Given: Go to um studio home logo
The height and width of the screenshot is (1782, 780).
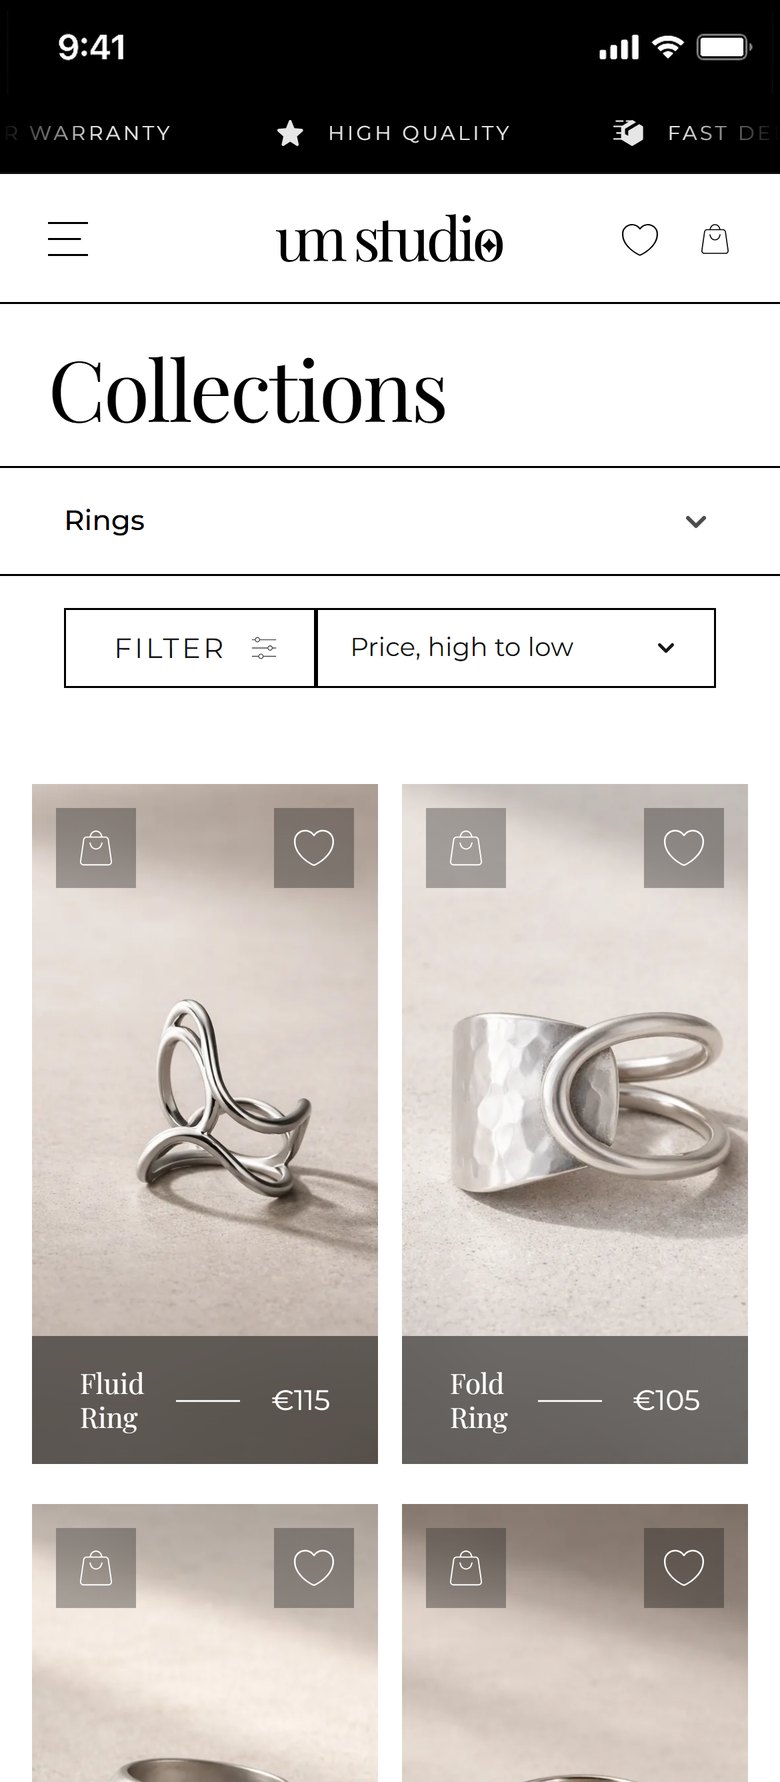Looking at the screenshot, I should tap(390, 240).
